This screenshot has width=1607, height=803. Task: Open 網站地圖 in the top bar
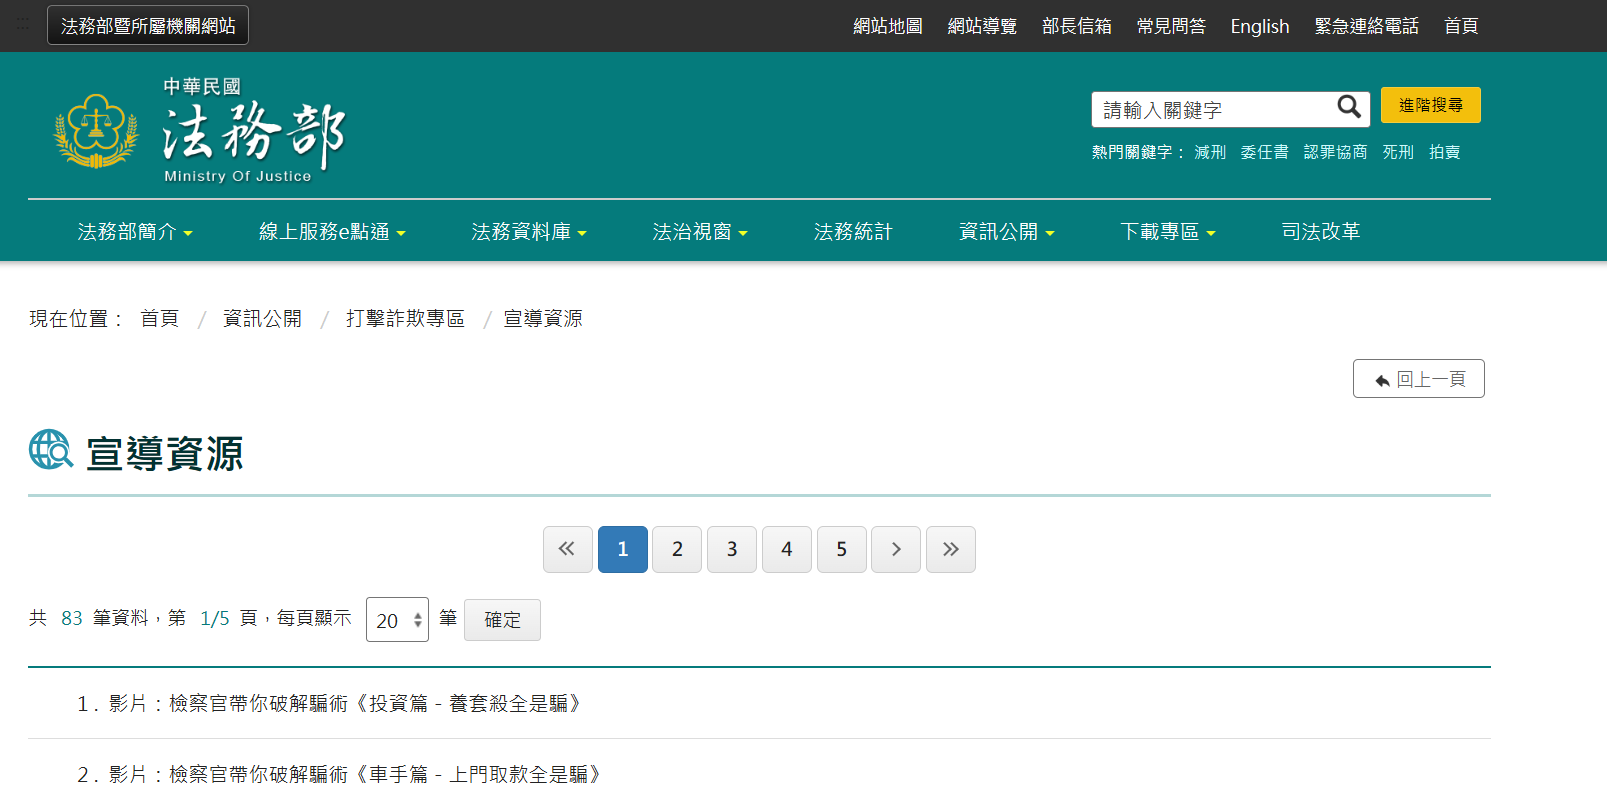pos(888,26)
